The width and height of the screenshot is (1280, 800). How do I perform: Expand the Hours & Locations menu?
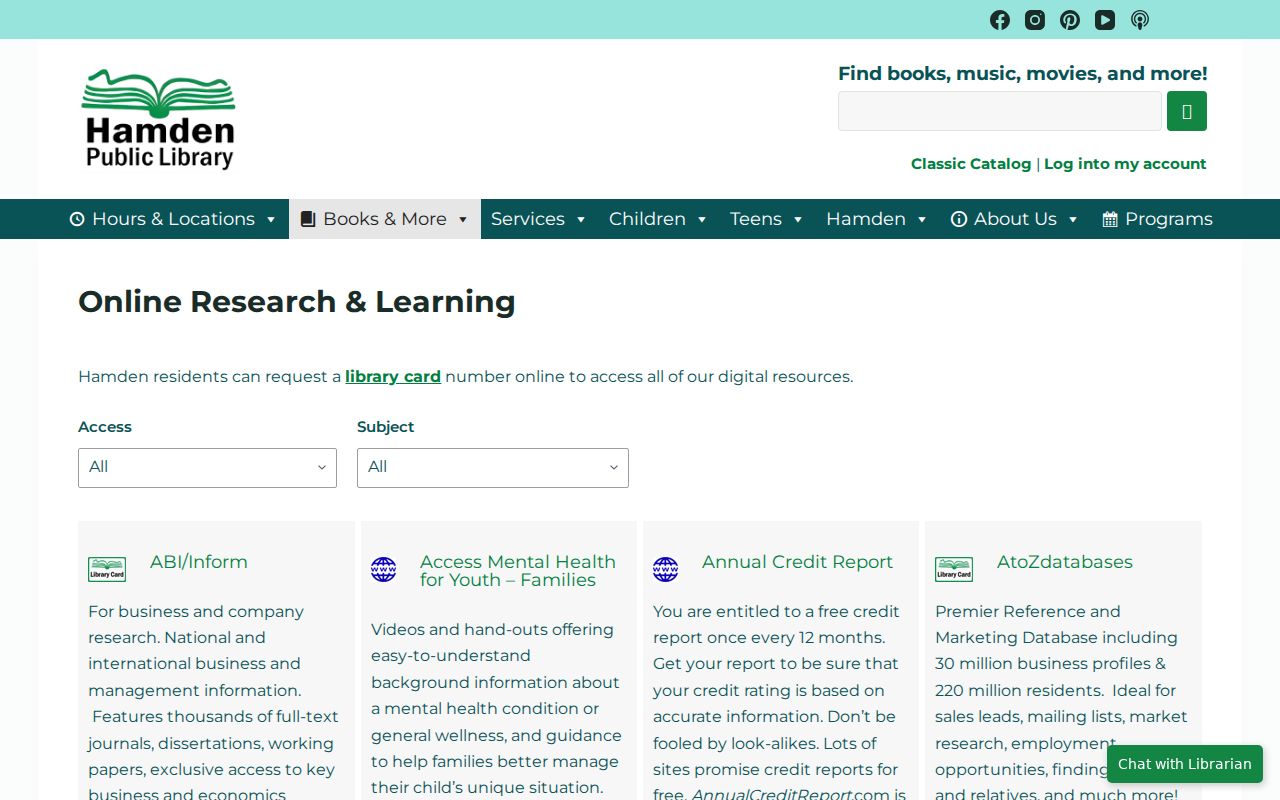[173, 219]
